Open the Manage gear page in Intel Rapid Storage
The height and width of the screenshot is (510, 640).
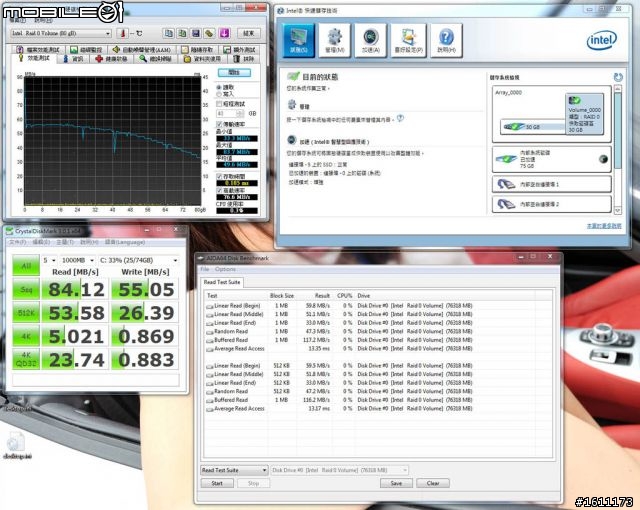(334, 40)
